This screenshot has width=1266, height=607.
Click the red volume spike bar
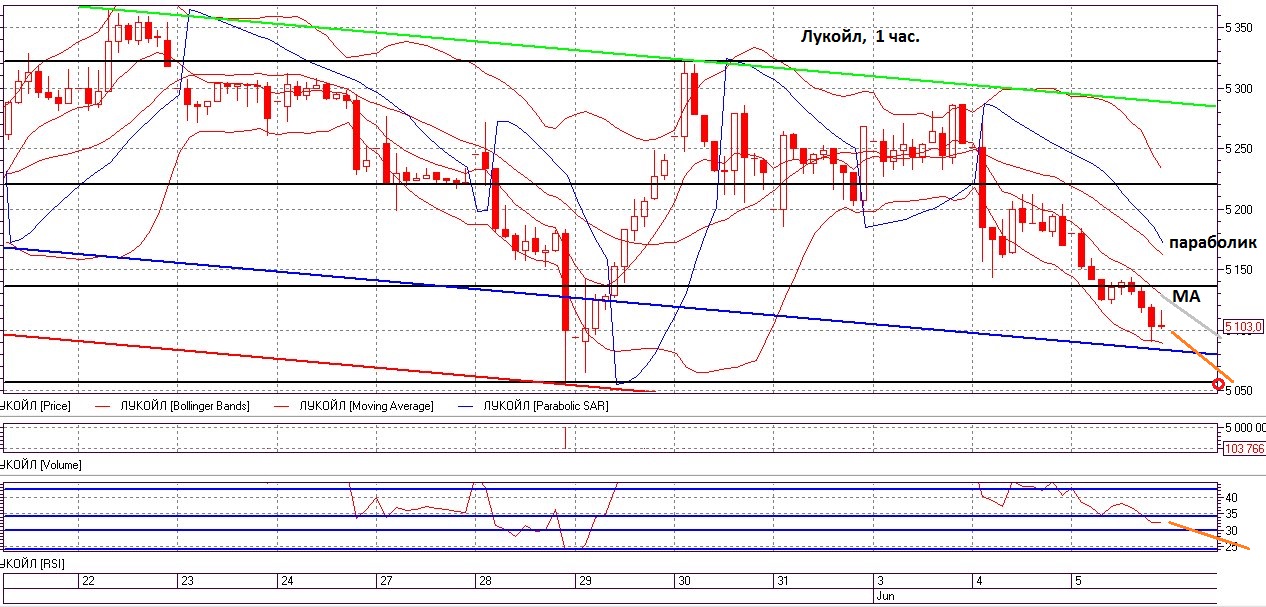tap(565, 437)
